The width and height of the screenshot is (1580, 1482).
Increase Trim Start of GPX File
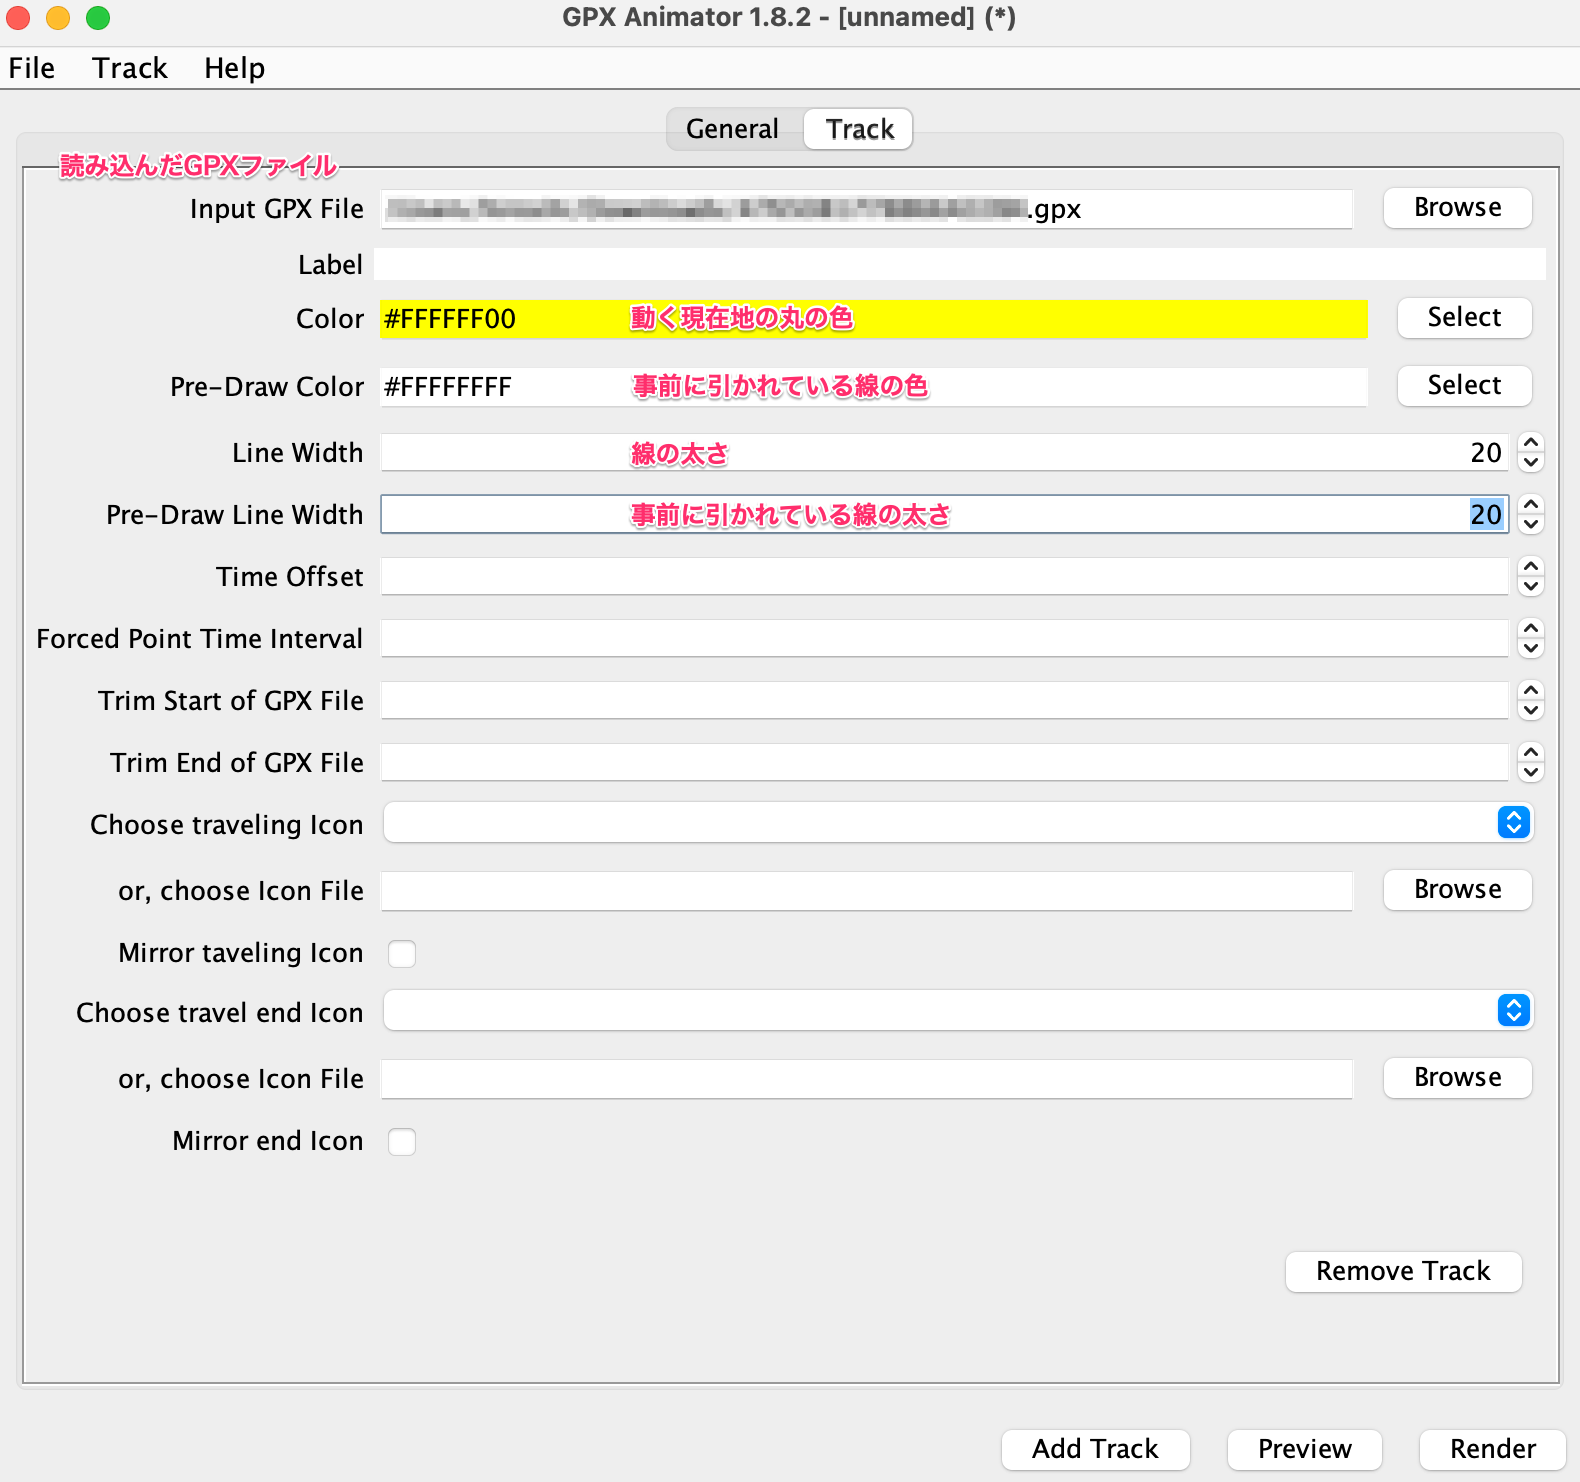coord(1530,690)
